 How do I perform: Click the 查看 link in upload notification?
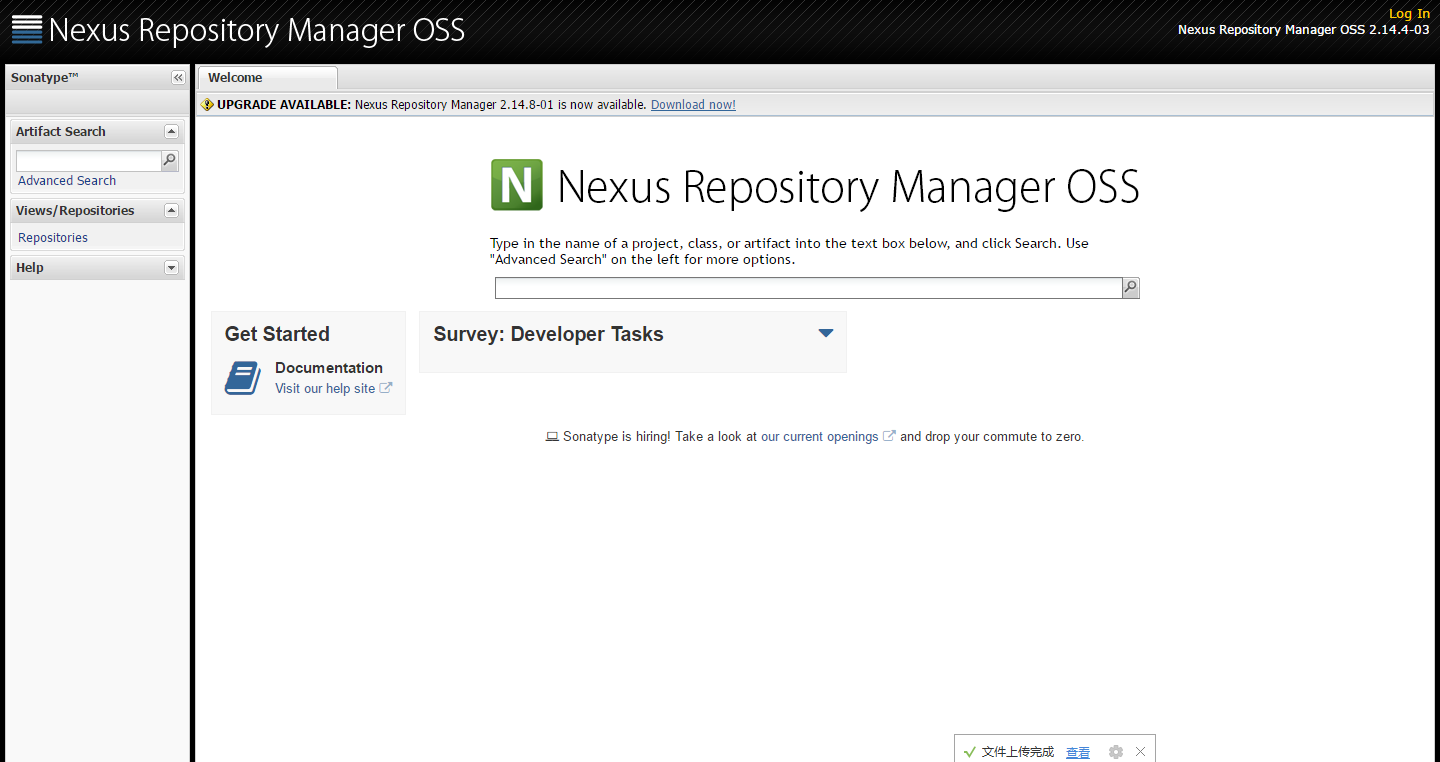pos(1078,752)
